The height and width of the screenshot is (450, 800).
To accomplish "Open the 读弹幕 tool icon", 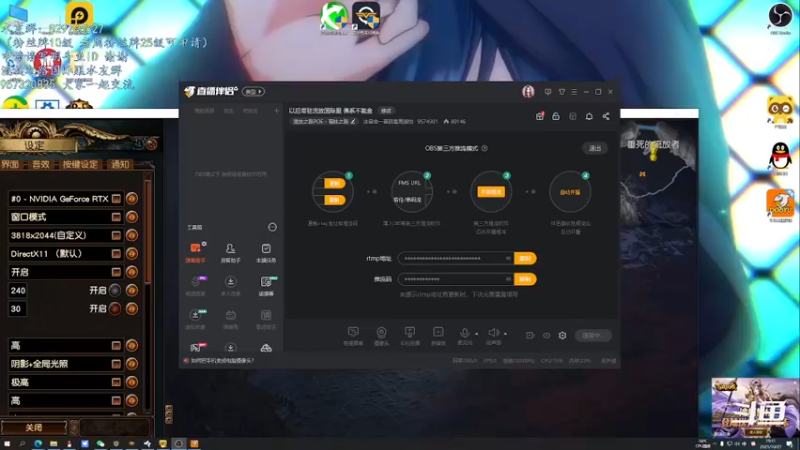I will click(266, 286).
